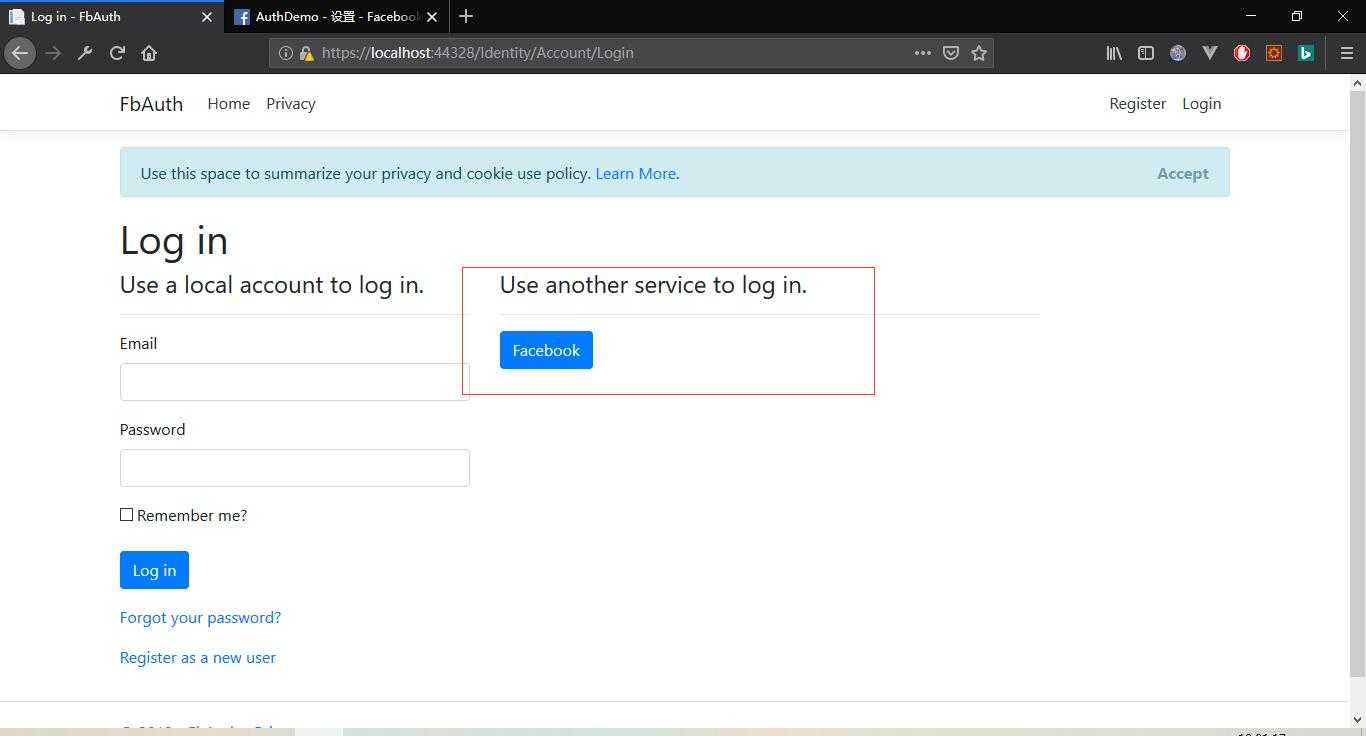Click the V-shaped extension icon
Viewport: 1366px width, 736px height.
pos(1210,53)
